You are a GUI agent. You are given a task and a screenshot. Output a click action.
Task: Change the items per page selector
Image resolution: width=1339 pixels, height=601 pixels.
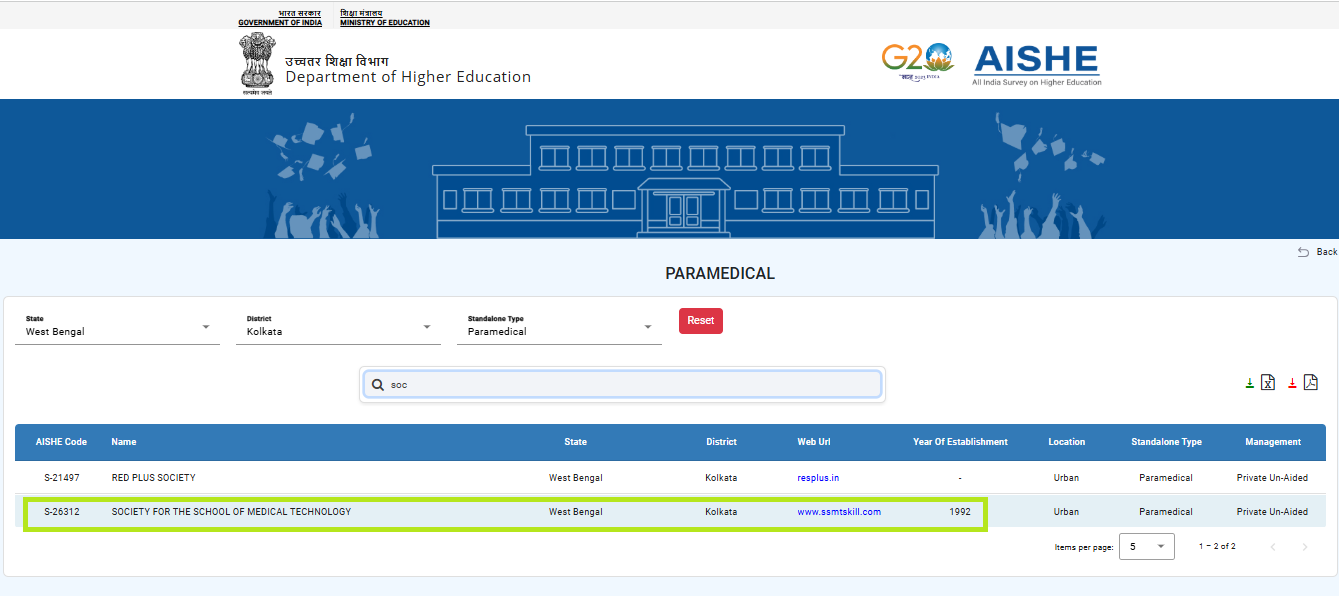(x=1146, y=547)
